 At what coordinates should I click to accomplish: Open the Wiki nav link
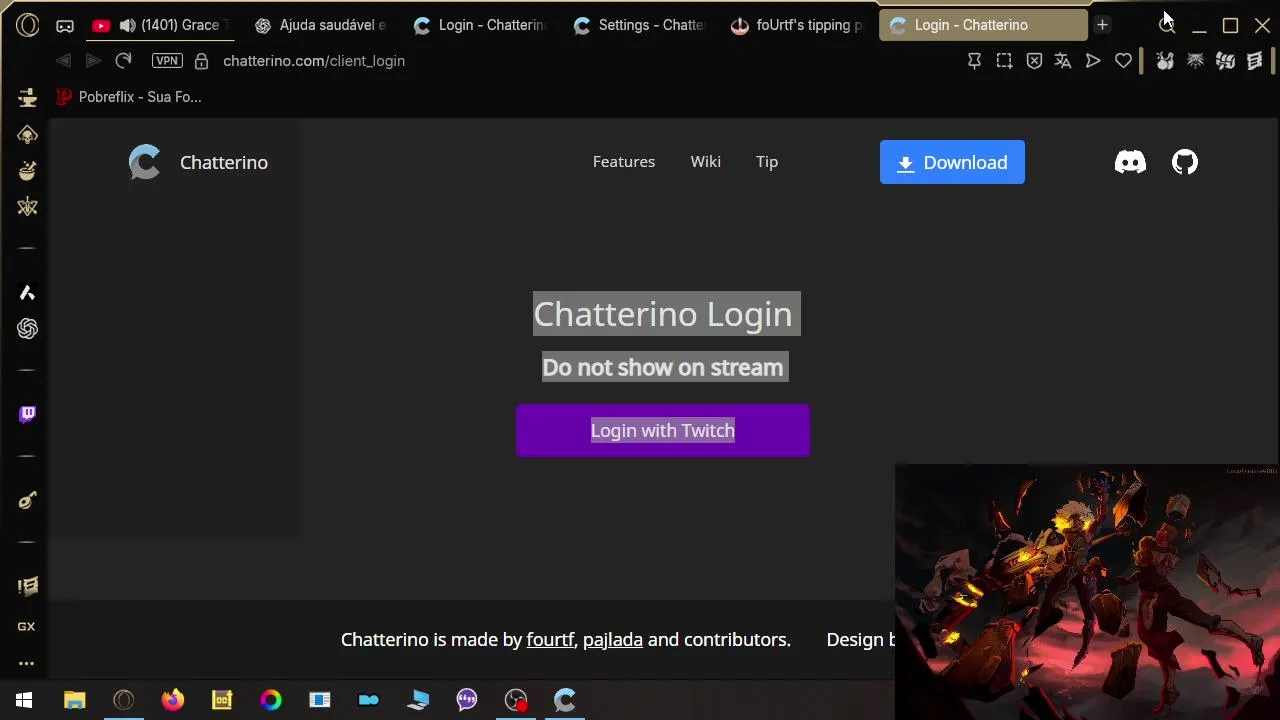click(x=705, y=162)
